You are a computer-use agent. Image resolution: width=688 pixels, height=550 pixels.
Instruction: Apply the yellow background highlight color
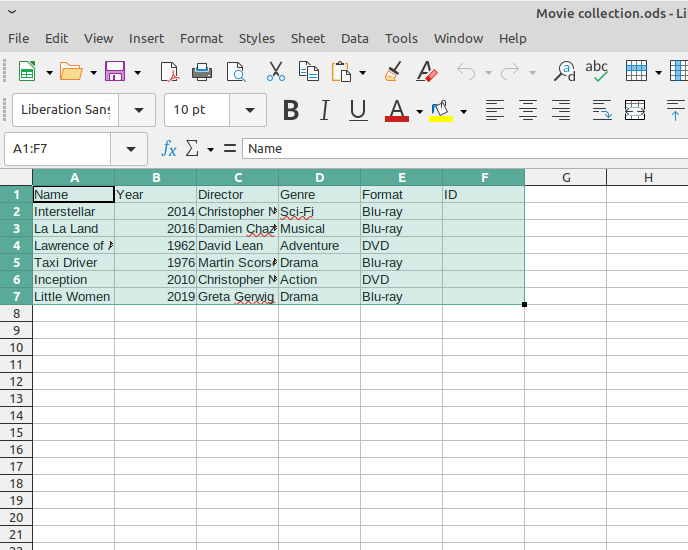(x=441, y=110)
